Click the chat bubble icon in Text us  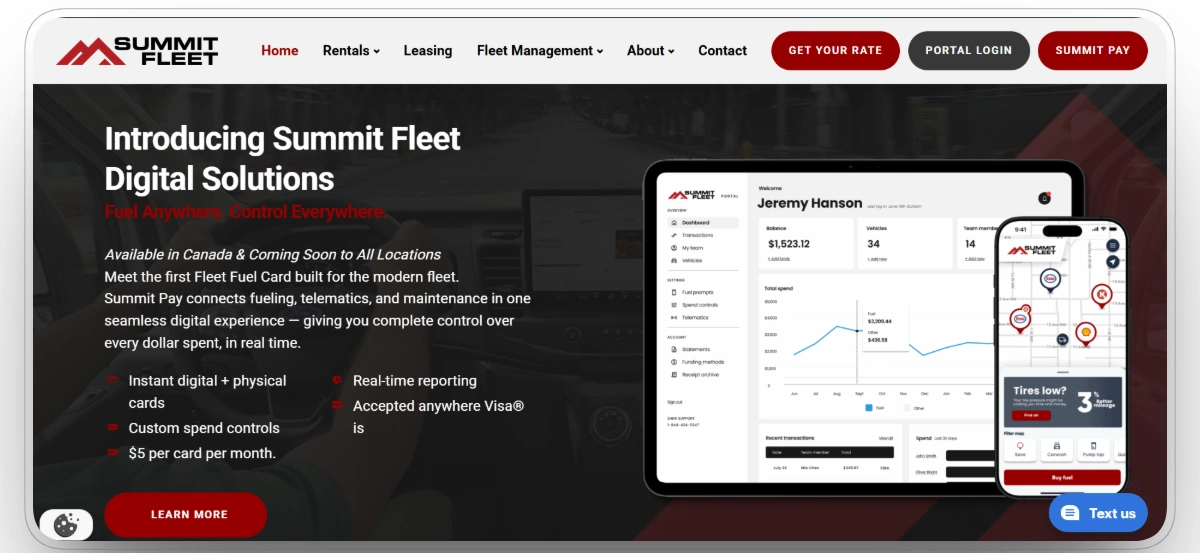(x=1070, y=513)
